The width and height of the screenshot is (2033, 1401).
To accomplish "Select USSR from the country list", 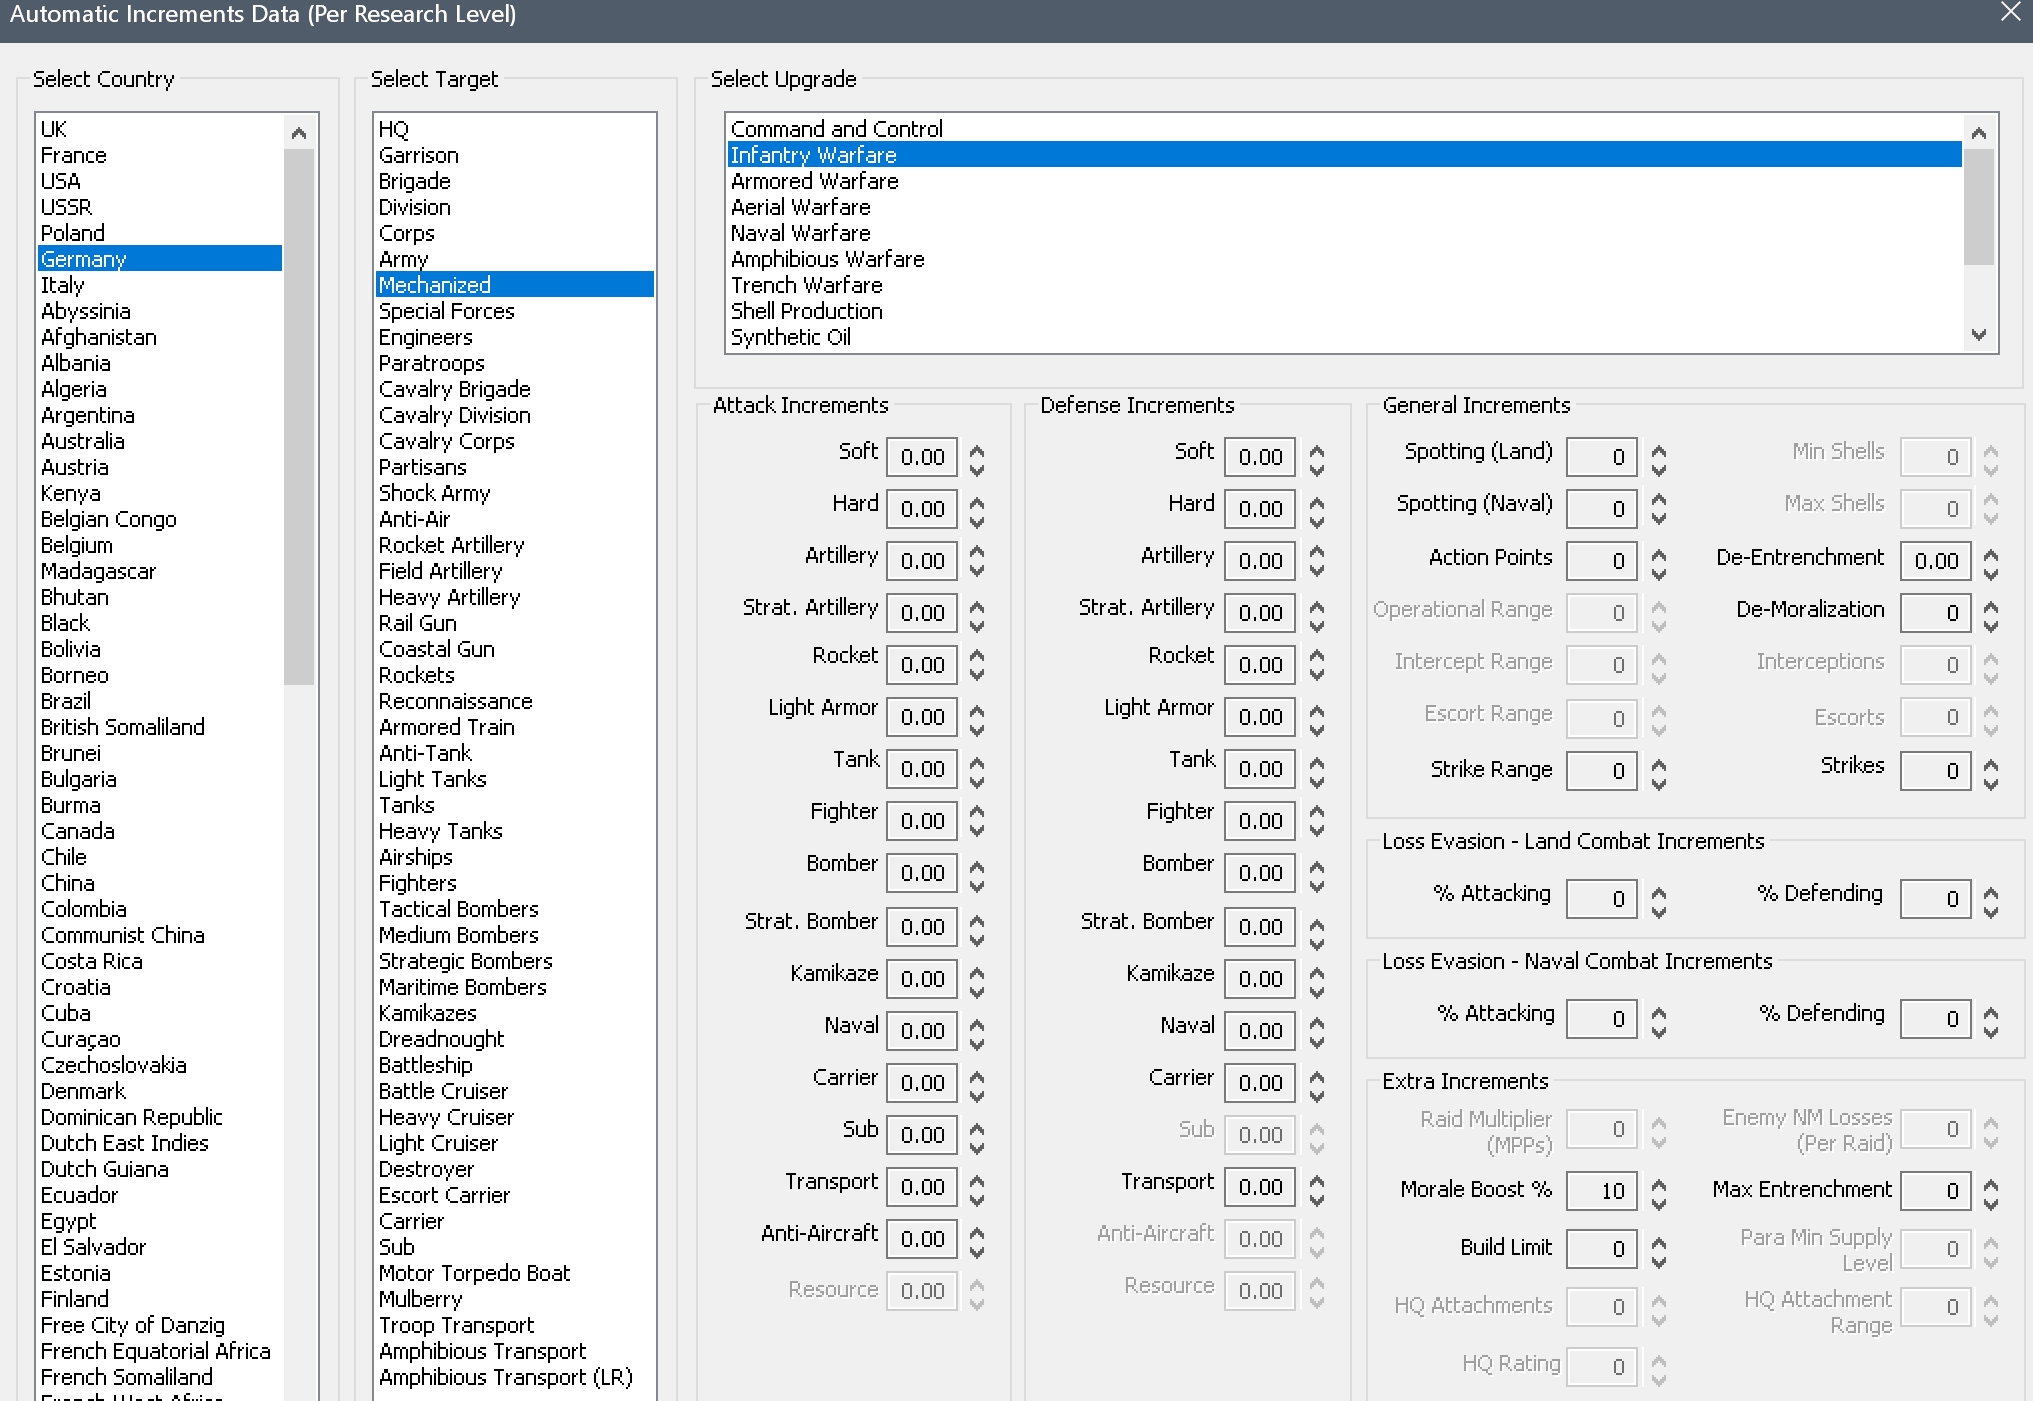I will 66,207.
